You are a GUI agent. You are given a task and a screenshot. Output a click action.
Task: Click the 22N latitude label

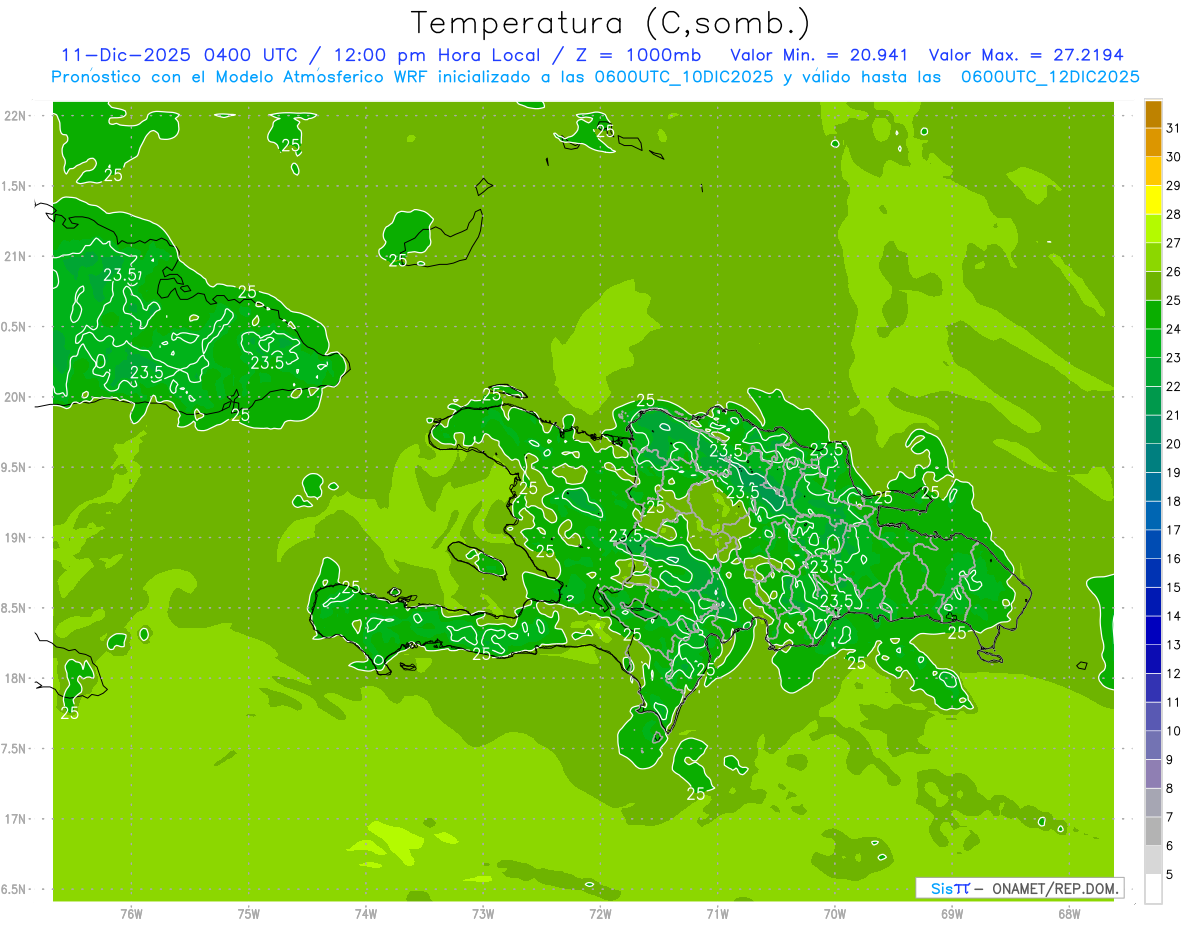15,116
